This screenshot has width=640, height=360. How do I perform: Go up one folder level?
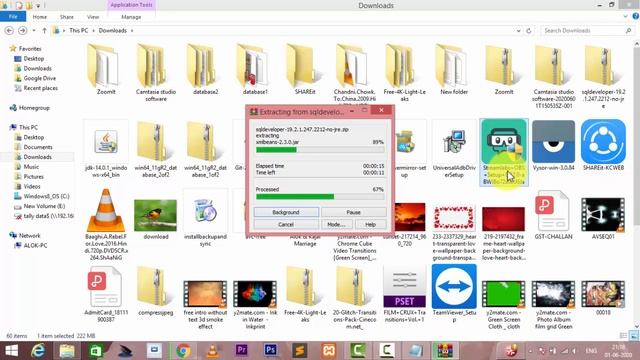[x=44, y=31]
